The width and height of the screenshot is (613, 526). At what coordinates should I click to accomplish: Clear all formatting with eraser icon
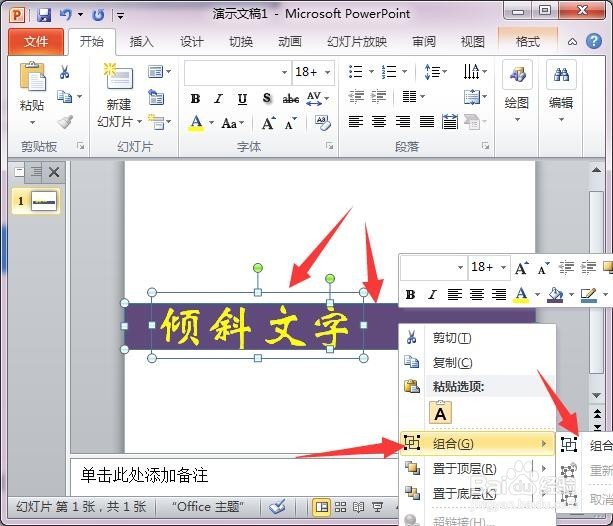[x=323, y=123]
